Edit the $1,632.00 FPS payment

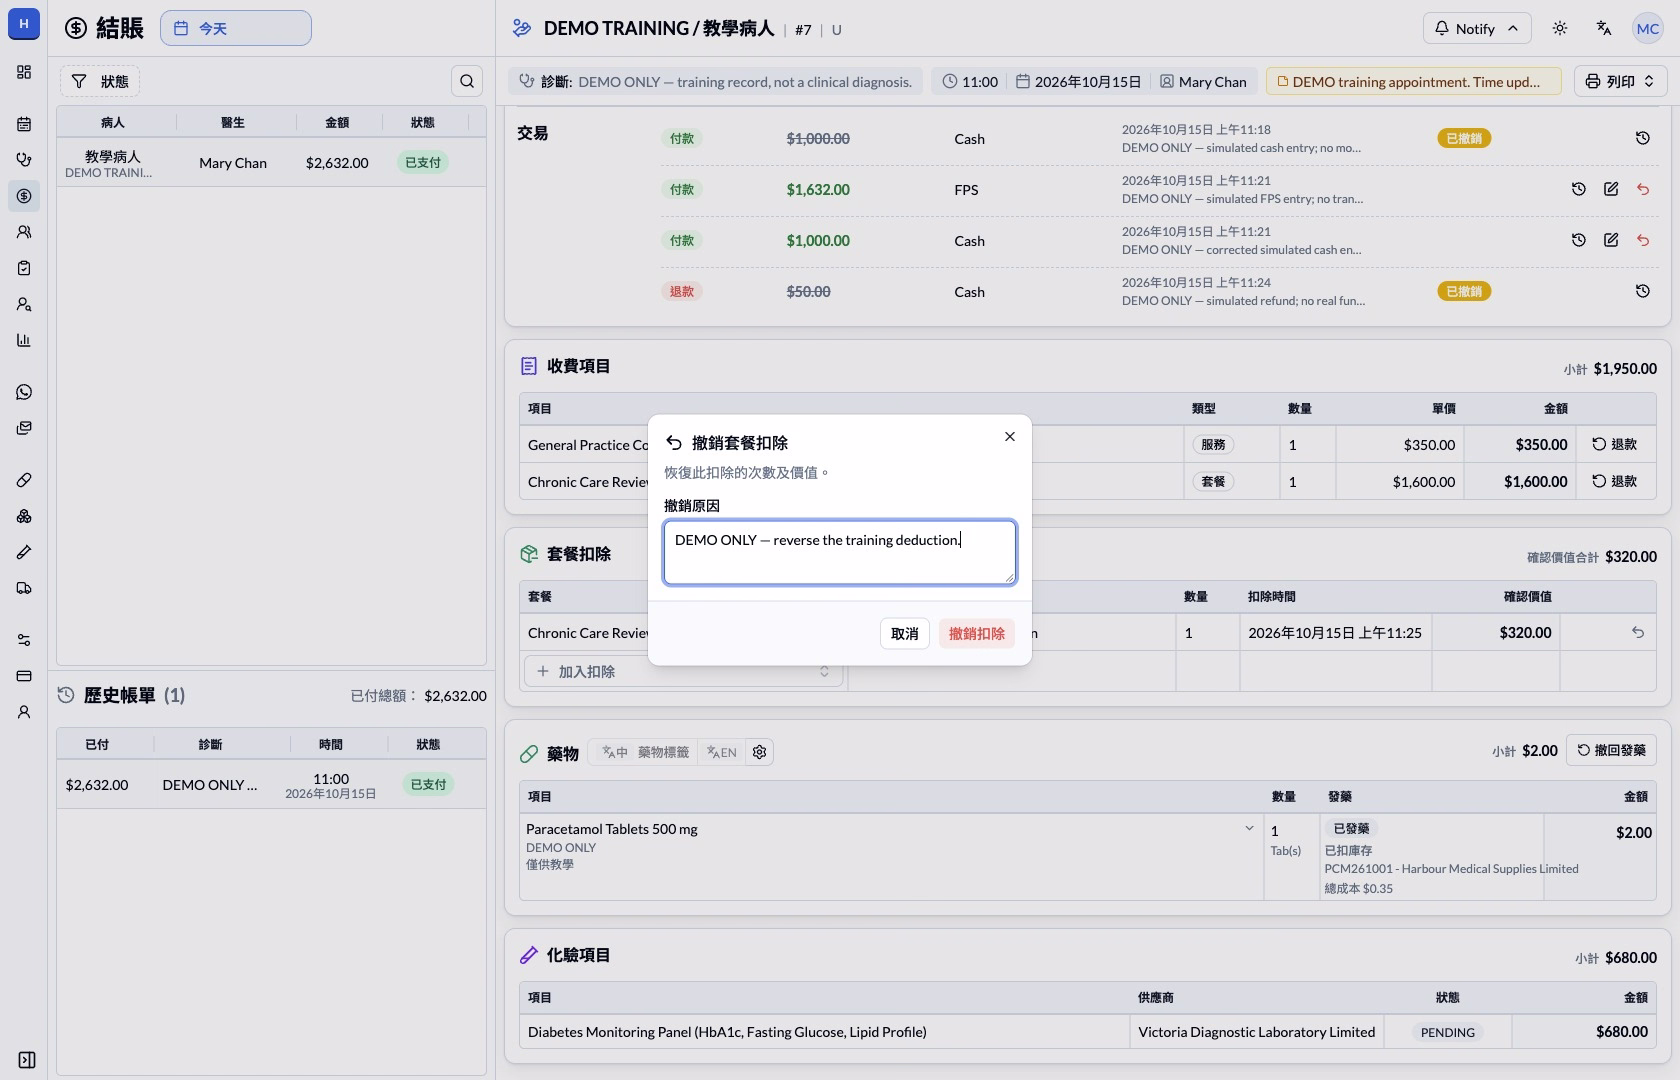tap(1611, 189)
